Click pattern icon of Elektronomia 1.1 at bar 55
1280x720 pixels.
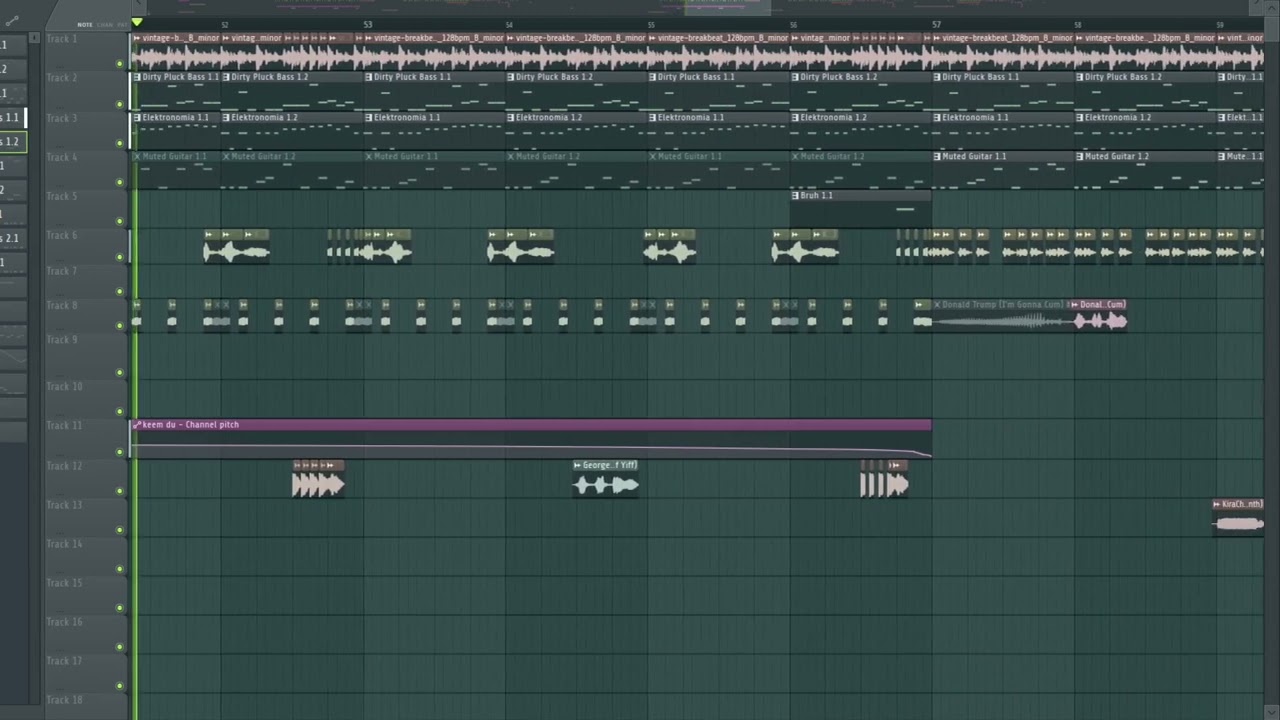click(654, 118)
